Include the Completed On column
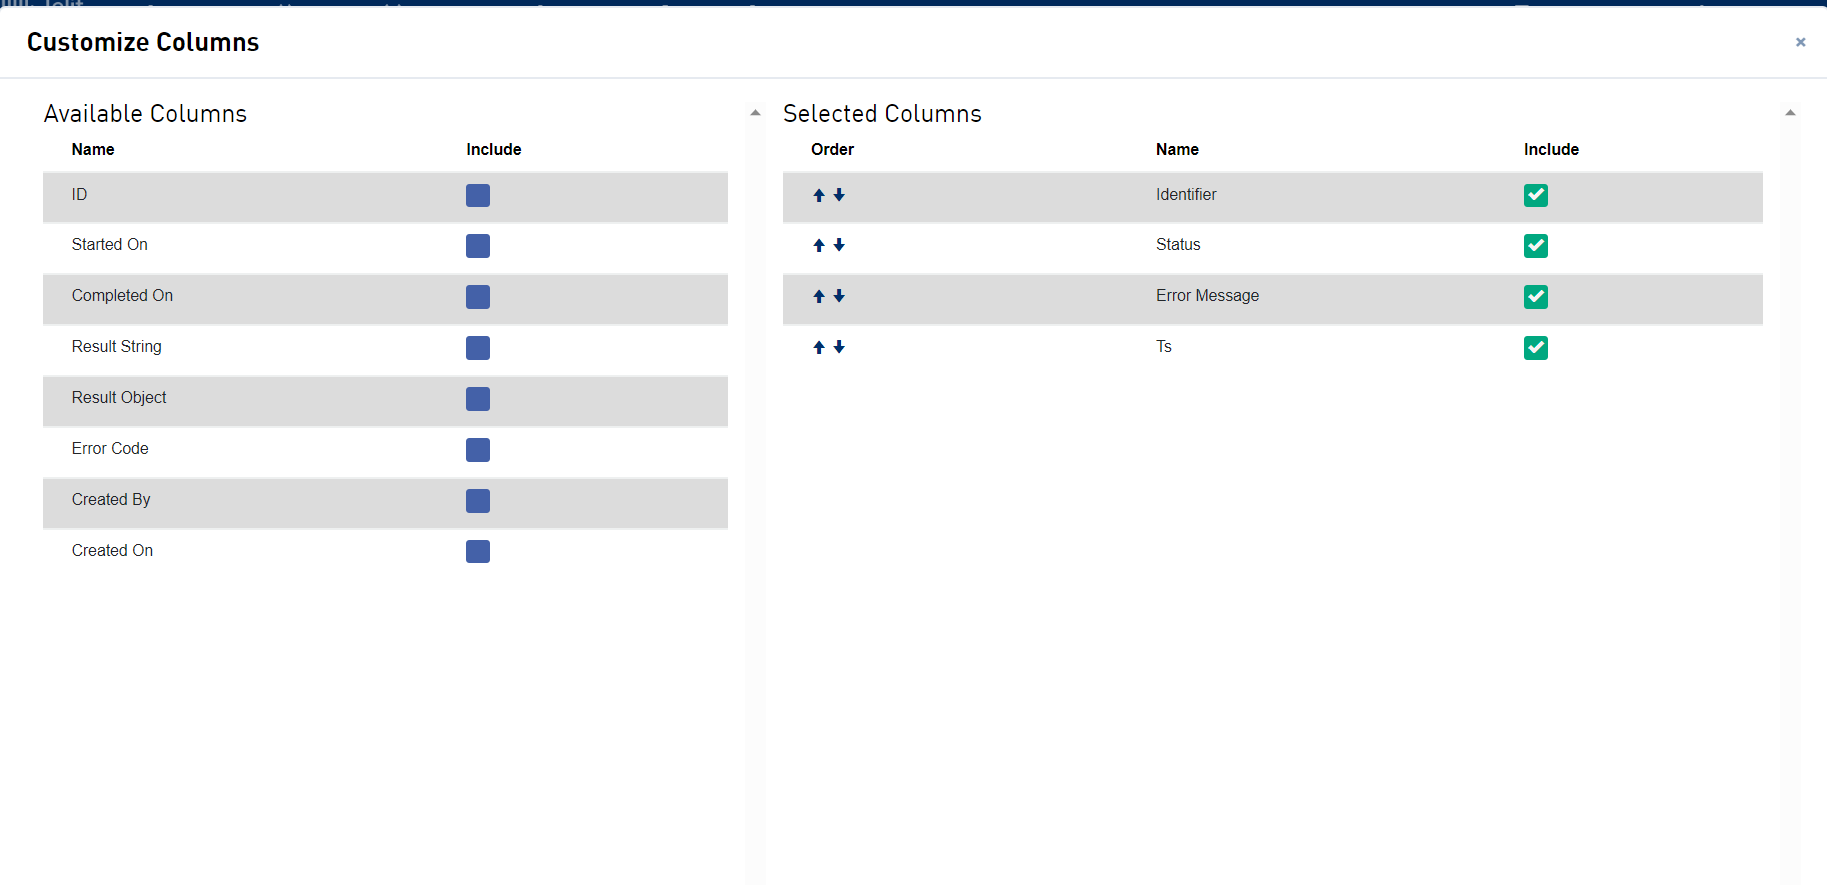The width and height of the screenshot is (1827, 885). [478, 297]
